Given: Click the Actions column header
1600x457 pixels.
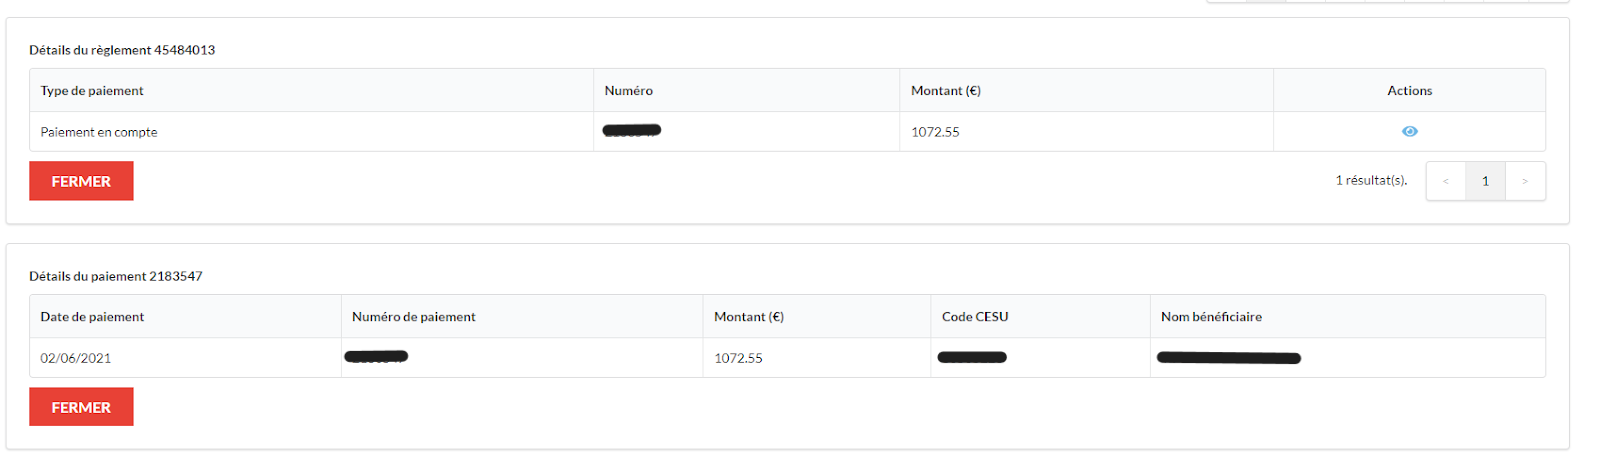Looking at the screenshot, I should 1409,90.
